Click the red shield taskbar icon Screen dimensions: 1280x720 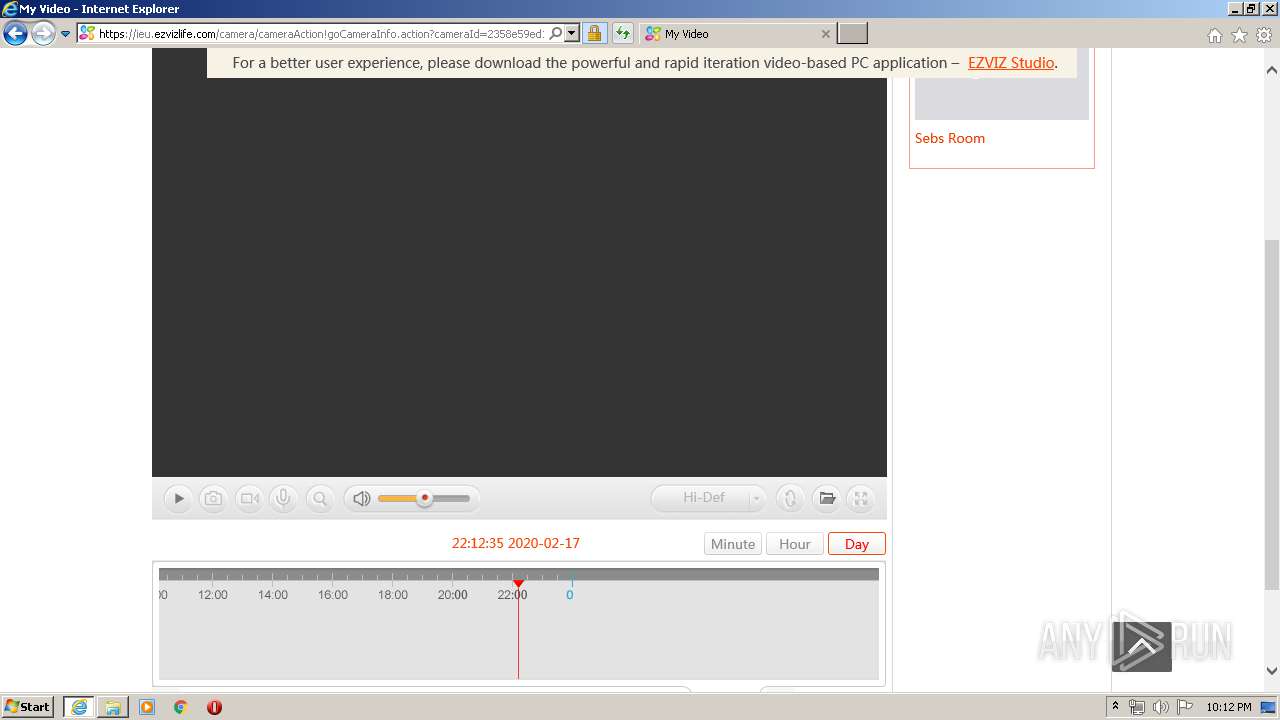tap(214, 707)
